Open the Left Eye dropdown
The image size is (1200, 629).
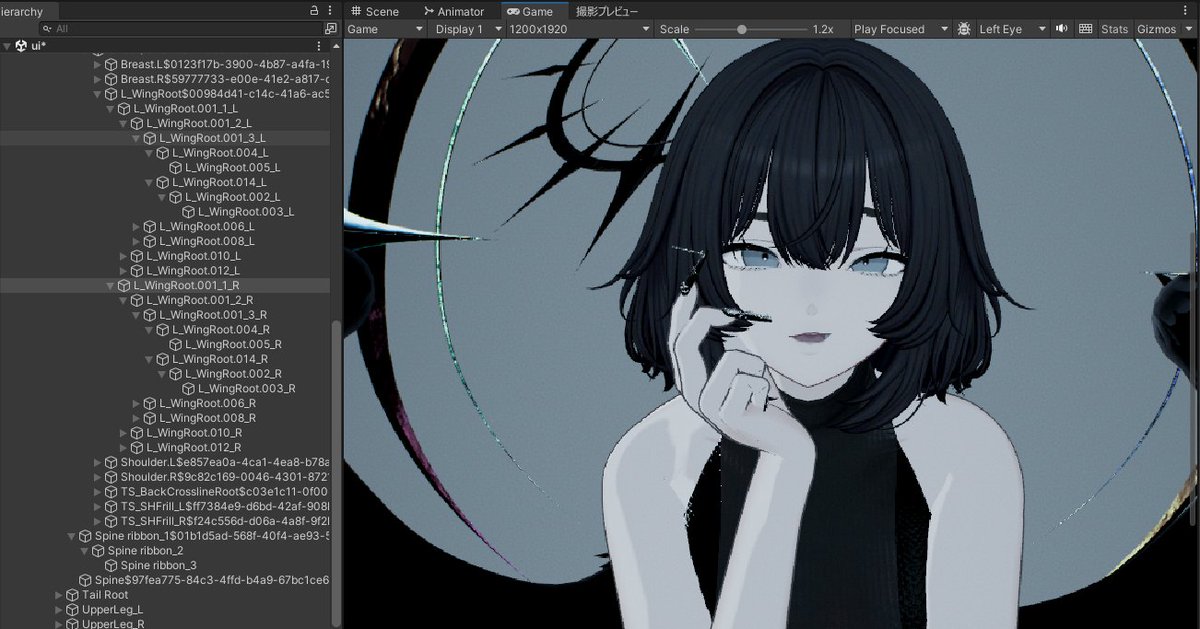point(1012,29)
